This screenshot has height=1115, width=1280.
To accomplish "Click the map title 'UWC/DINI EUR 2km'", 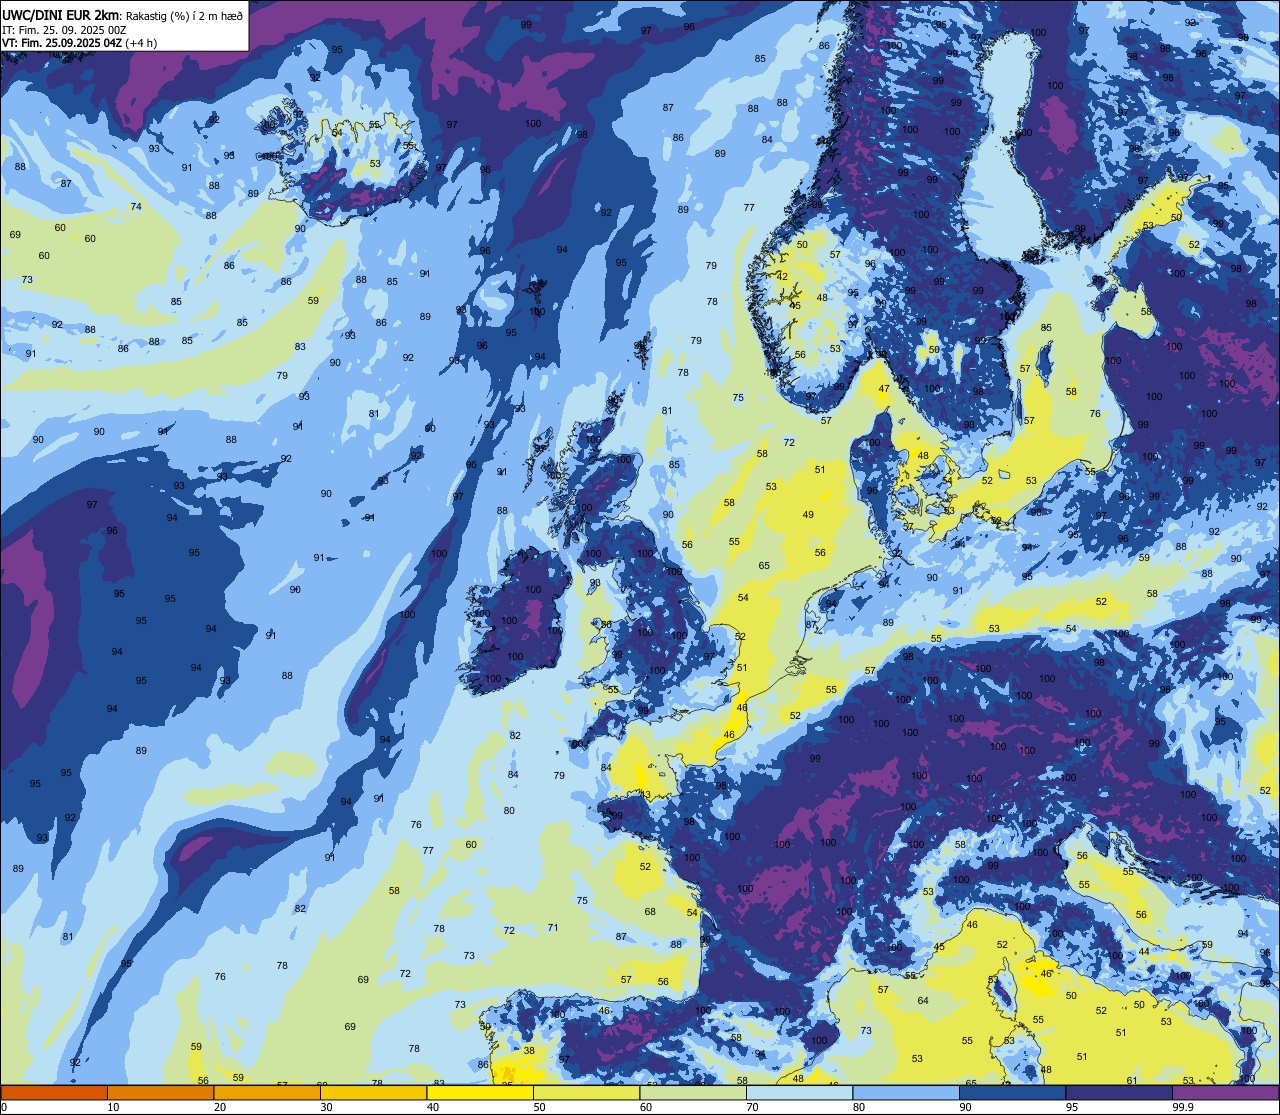I will pyautogui.click(x=61, y=14).
